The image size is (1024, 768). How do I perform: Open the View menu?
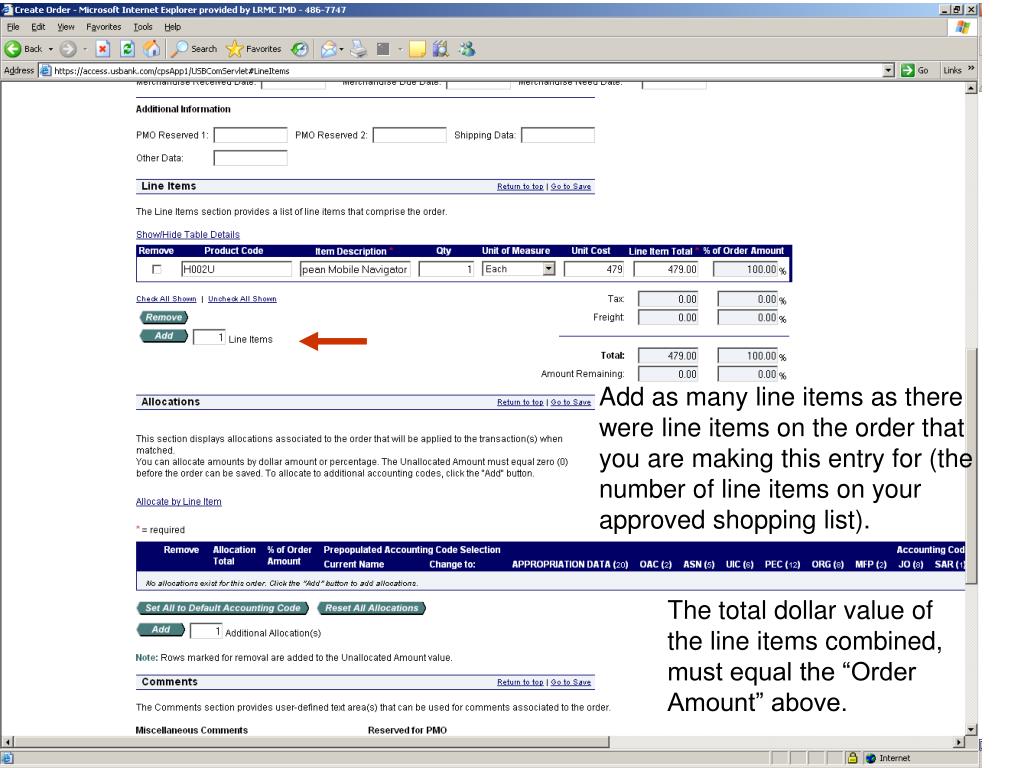(66, 27)
